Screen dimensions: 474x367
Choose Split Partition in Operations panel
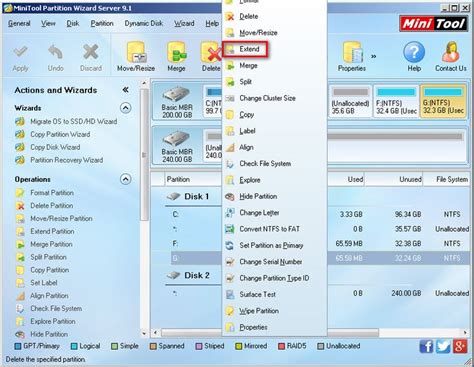(x=42, y=257)
